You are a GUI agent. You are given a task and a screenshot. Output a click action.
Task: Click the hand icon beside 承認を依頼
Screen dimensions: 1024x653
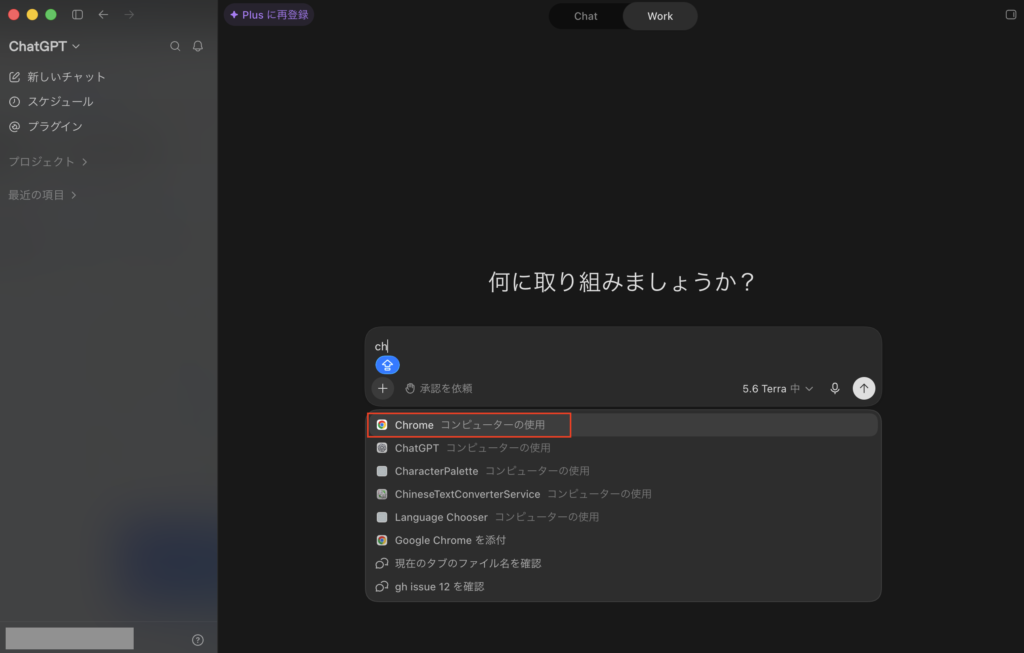410,389
